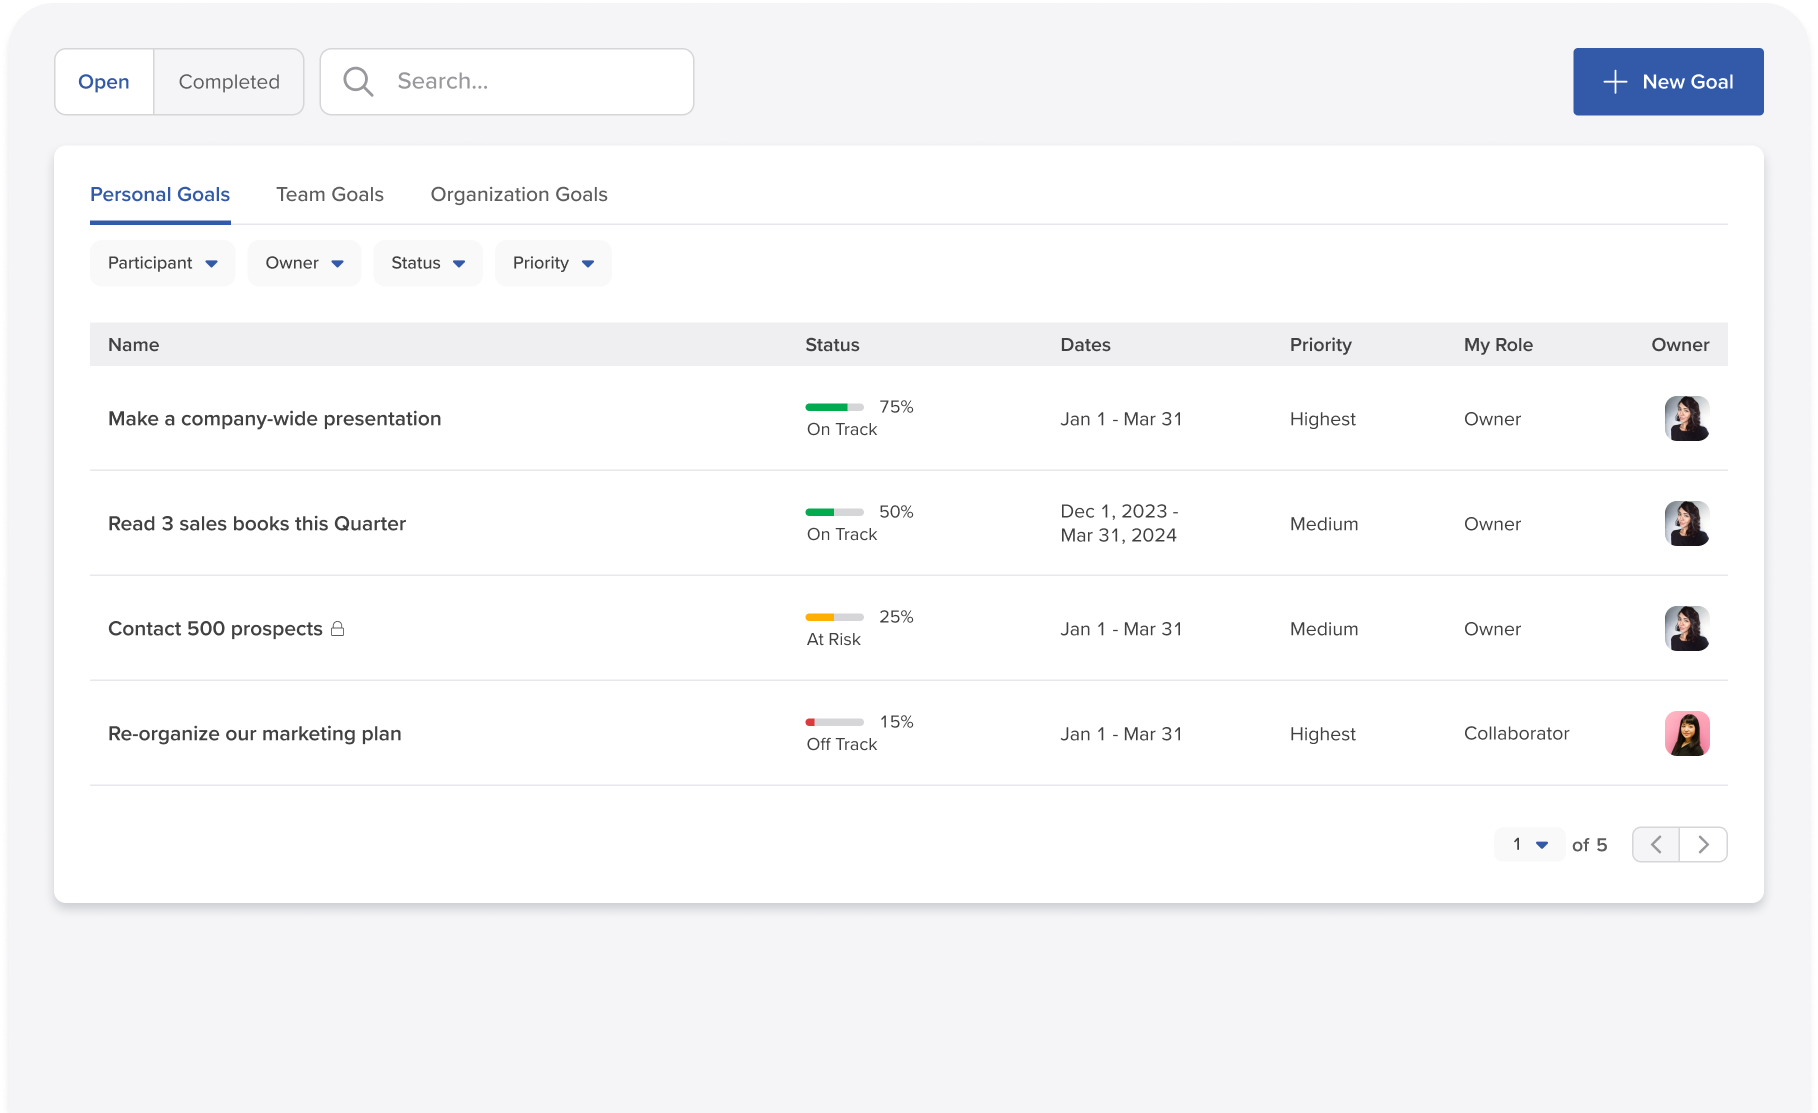Open owner avatar for company-wide presentation row
The width and height of the screenshot is (1818, 1113).
click(x=1687, y=418)
